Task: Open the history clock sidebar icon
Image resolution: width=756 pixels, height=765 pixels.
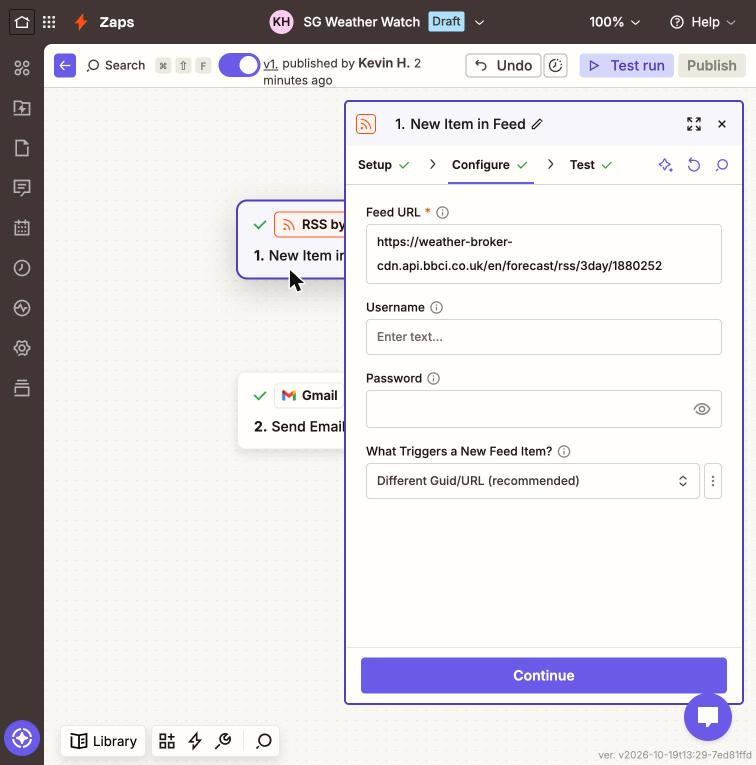Action: pyautogui.click(x=22, y=268)
